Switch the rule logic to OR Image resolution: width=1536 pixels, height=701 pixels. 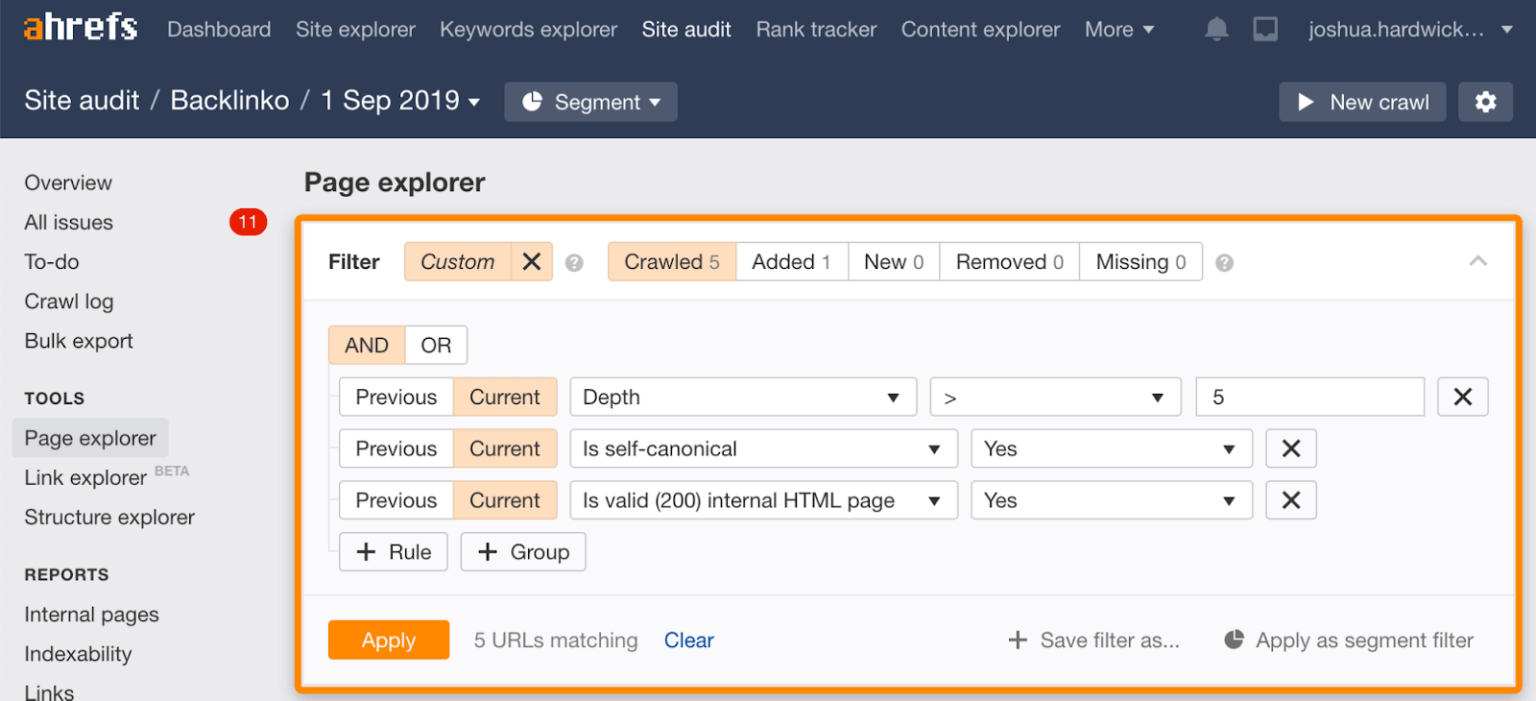(x=436, y=344)
